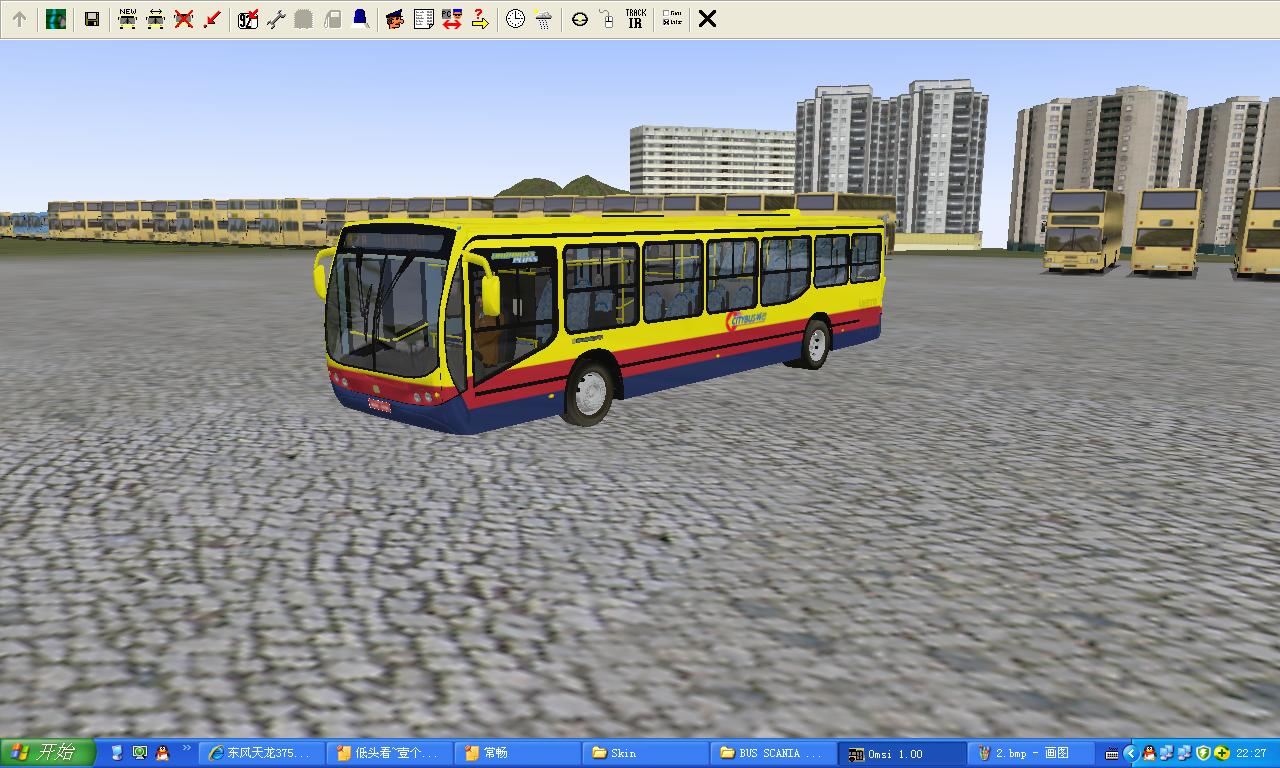Open the clock time settings icon
The height and width of the screenshot is (768, 1280).
[x=515, y=19]
